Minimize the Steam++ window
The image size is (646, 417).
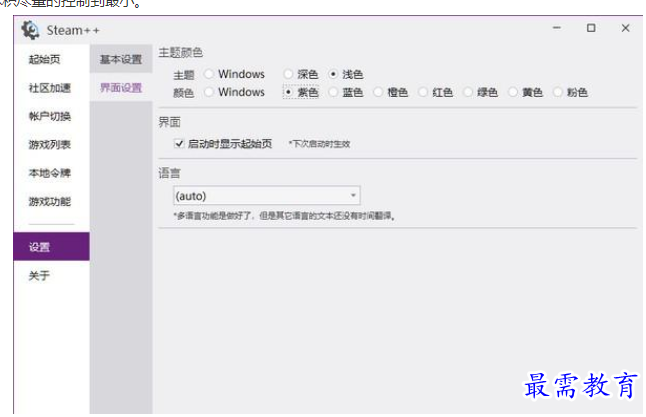click(557, 28)
